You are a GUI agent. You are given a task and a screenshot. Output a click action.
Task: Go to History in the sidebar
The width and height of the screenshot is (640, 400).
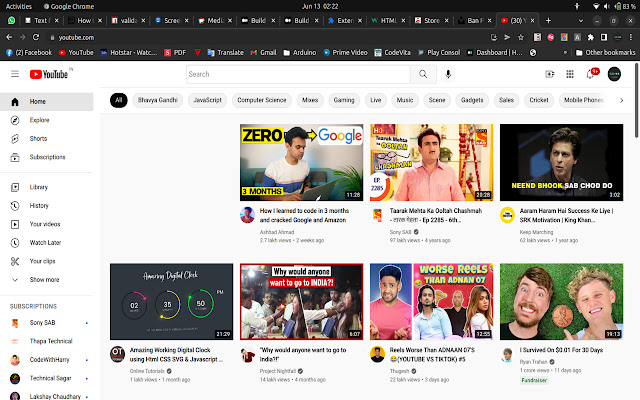pos(39,205)
